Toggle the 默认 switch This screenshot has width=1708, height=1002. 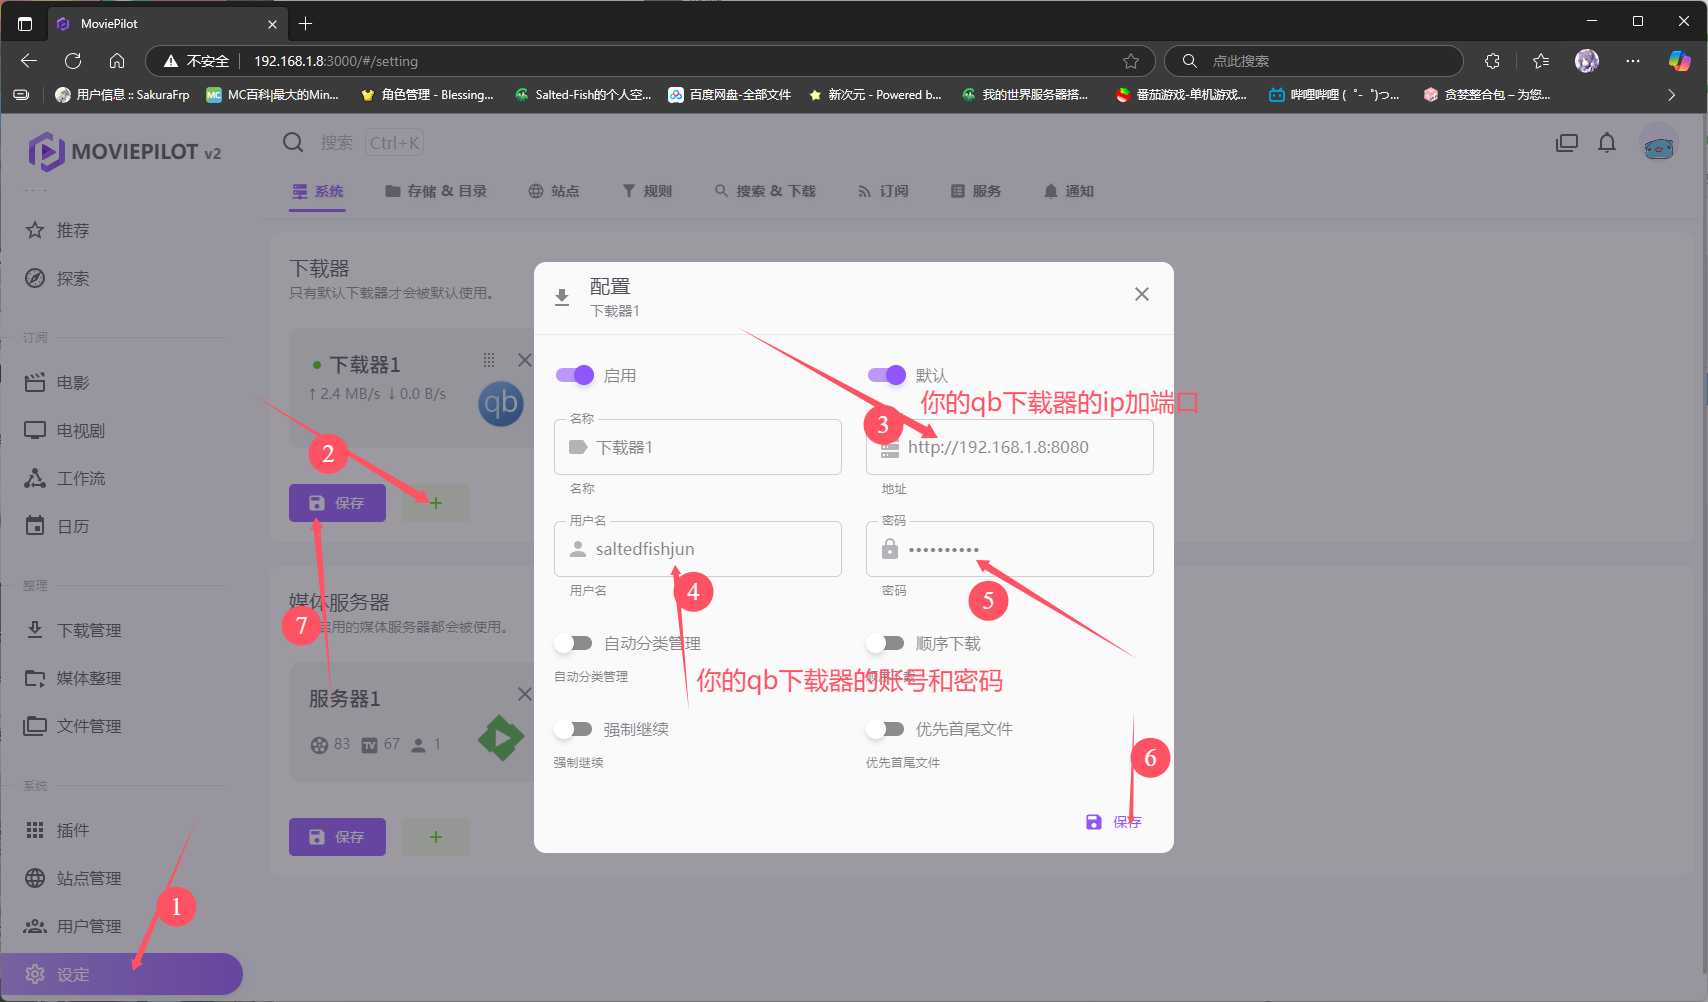click(x=887, y=375)
